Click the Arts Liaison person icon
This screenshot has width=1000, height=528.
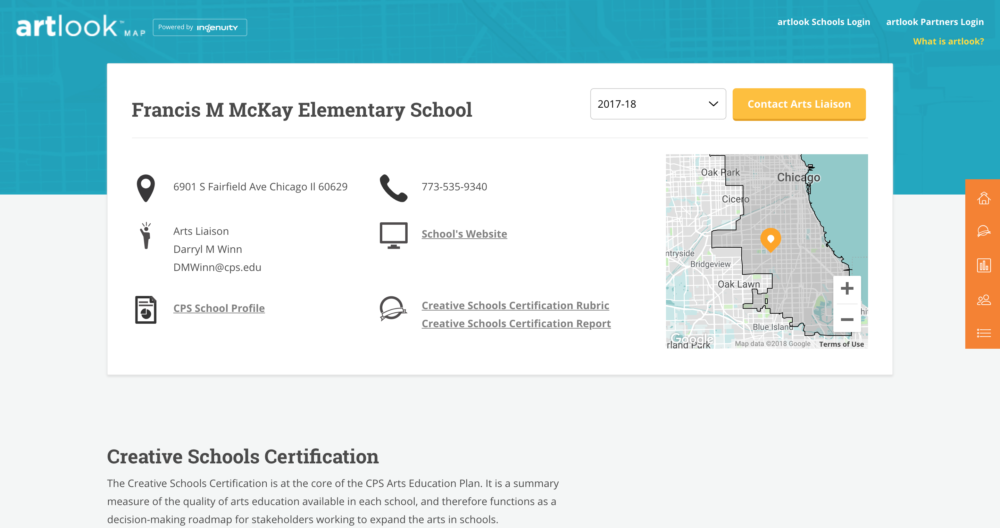(146, 235)
